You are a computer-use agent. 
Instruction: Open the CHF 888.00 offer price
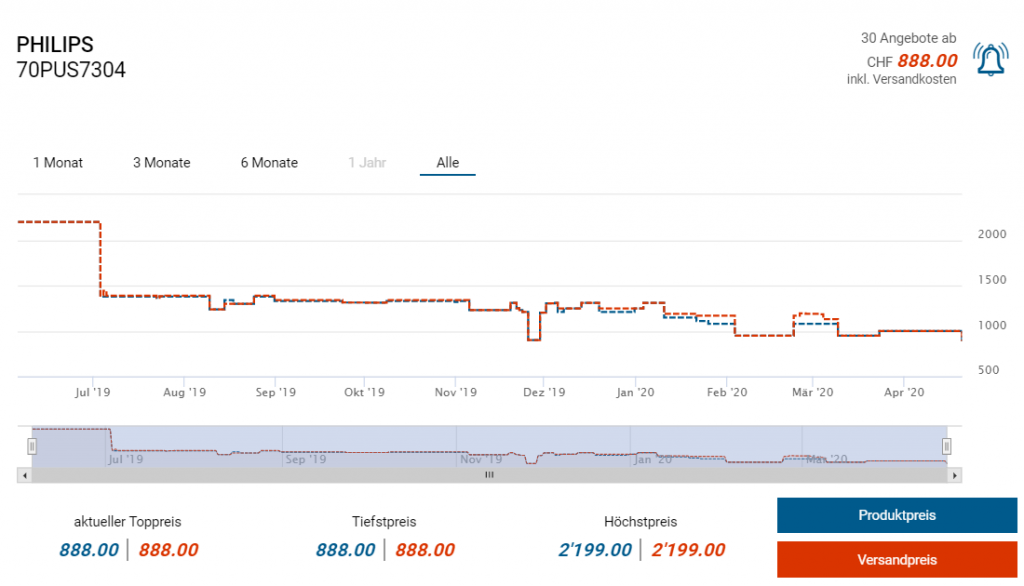[x=927, y=60]
